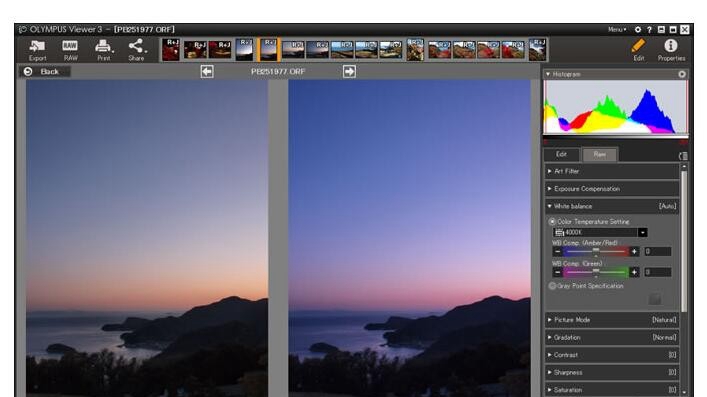Click the RAW development icon
Viewport: 707px width, 397px height.
(x=70, y=50)
